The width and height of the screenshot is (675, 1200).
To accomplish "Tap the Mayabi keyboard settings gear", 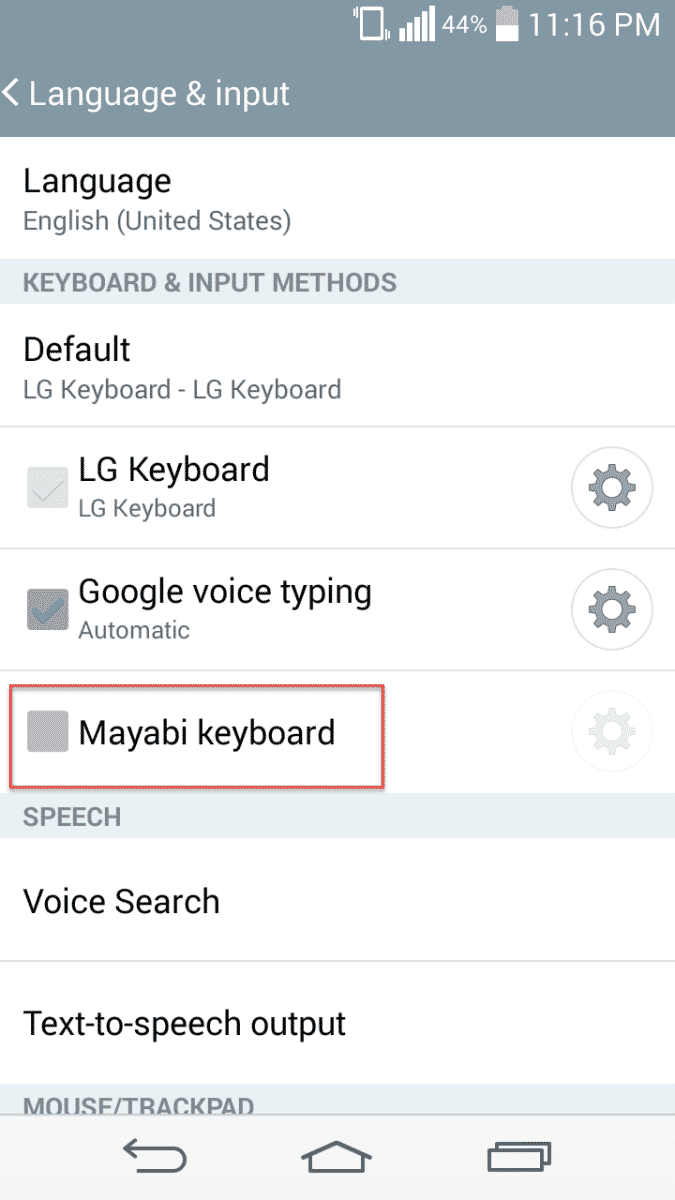I will click(611, 732).
